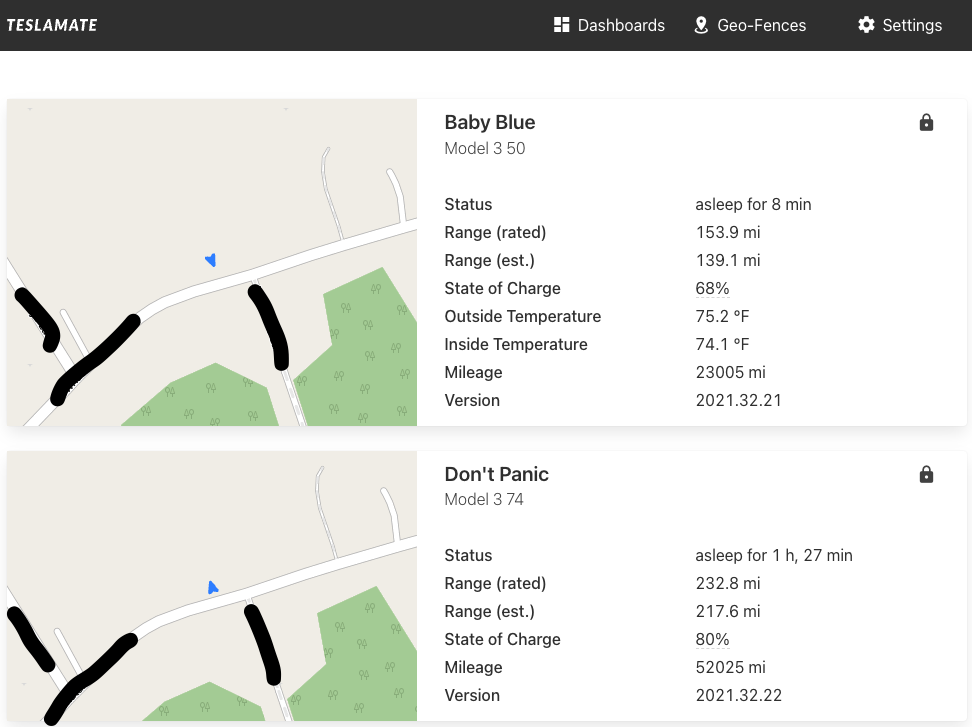Open the Geo-Fences page
Screen dimensions: 972x727
[750, 25]
